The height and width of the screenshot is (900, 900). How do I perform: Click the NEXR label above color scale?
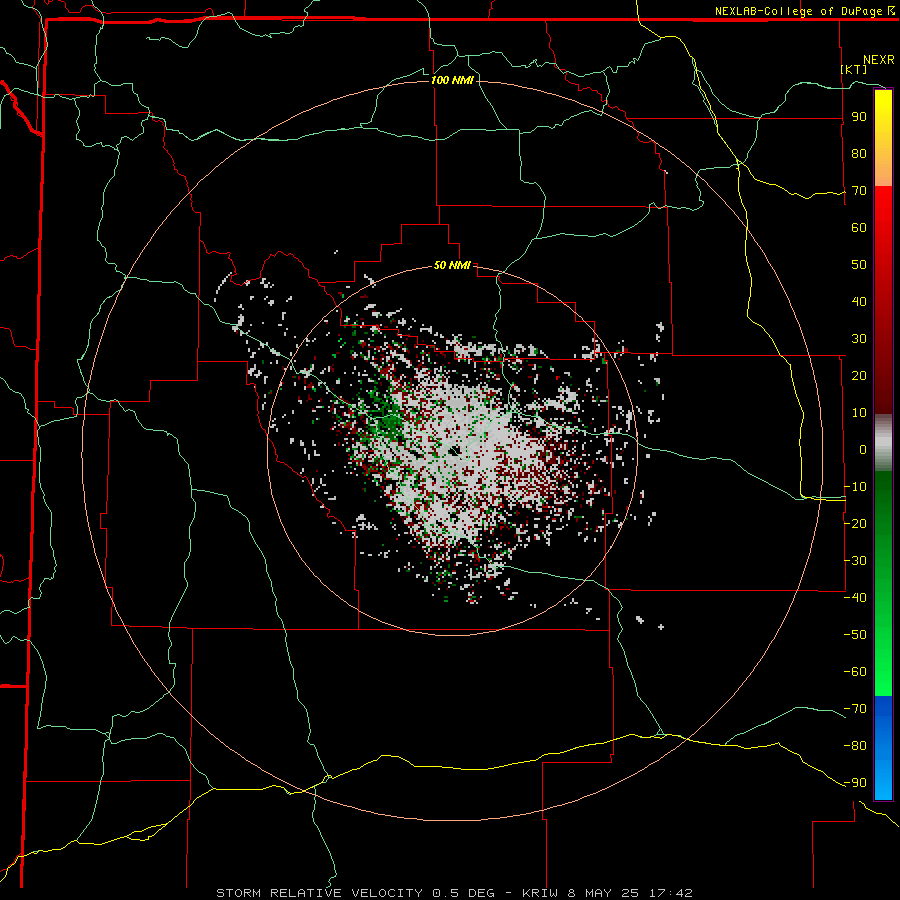click(879, 60)
